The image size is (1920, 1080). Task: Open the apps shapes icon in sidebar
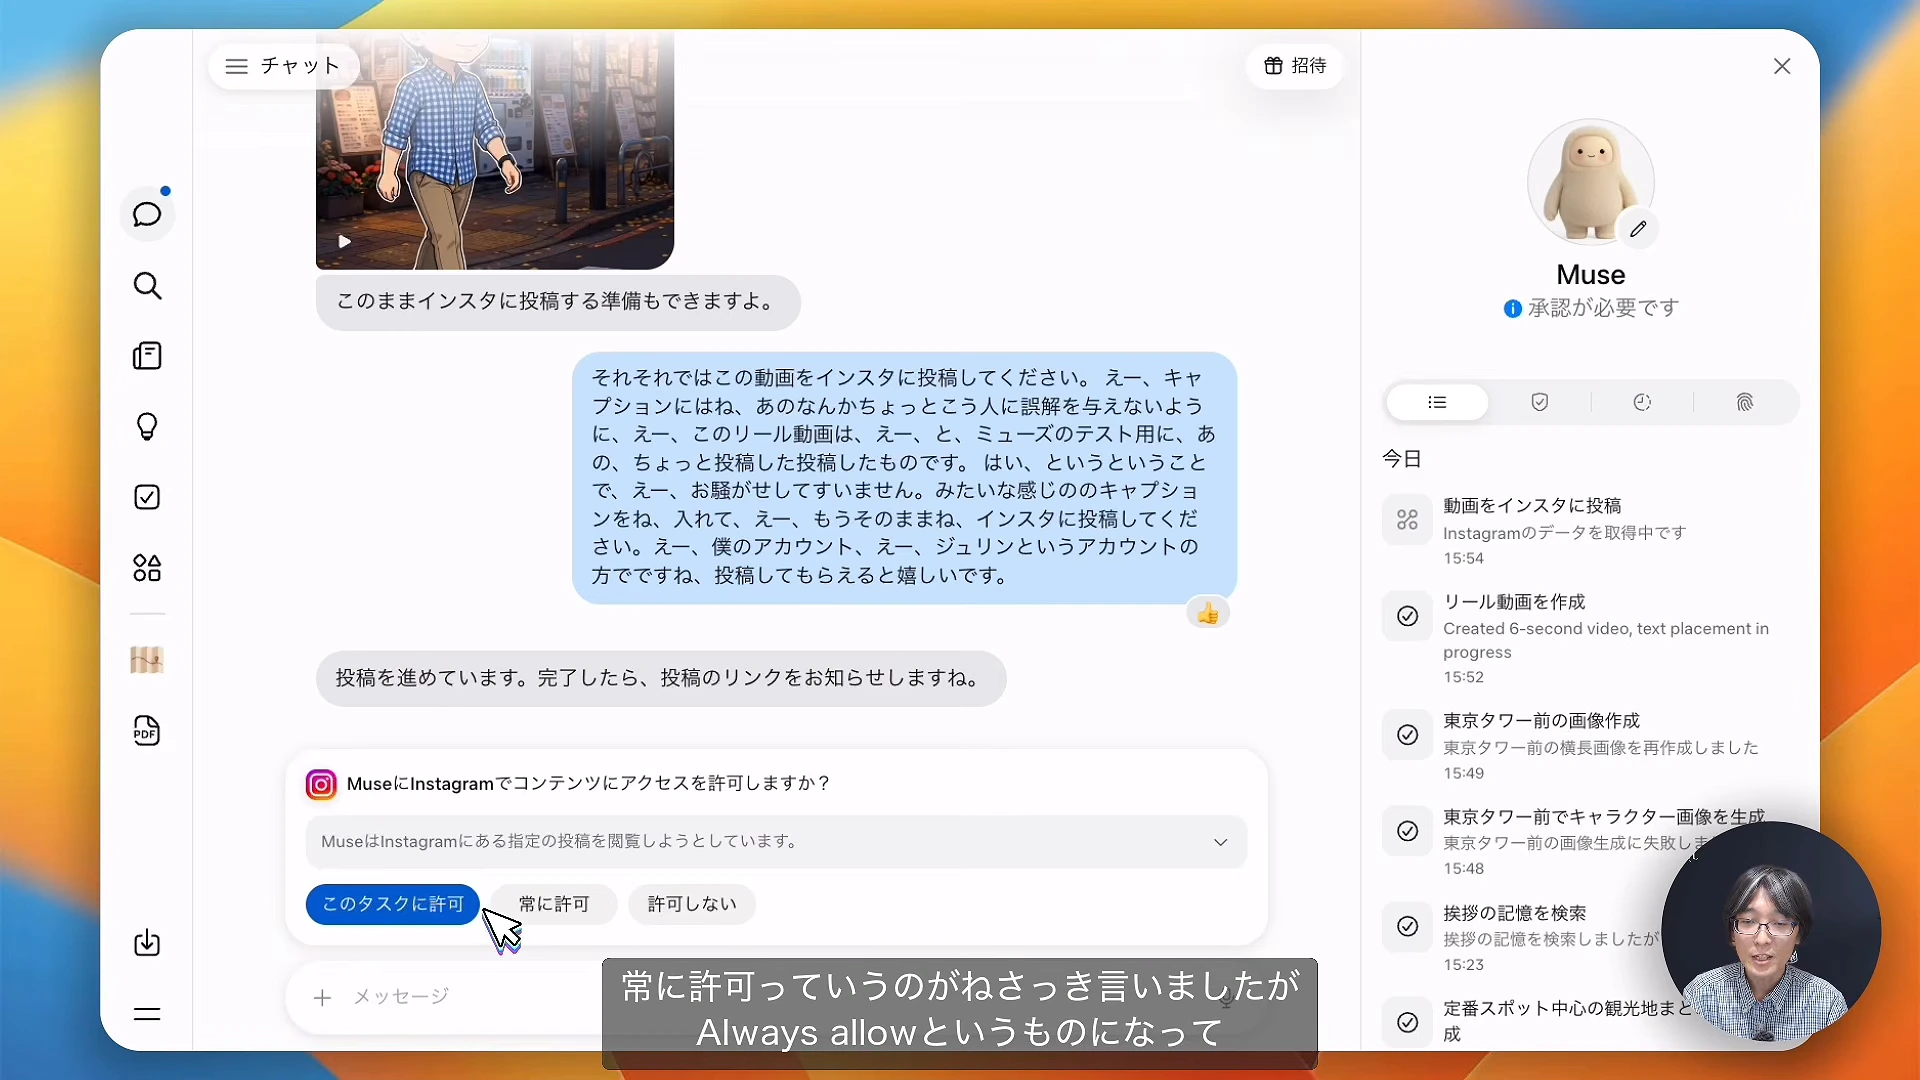tap(147, 568)
